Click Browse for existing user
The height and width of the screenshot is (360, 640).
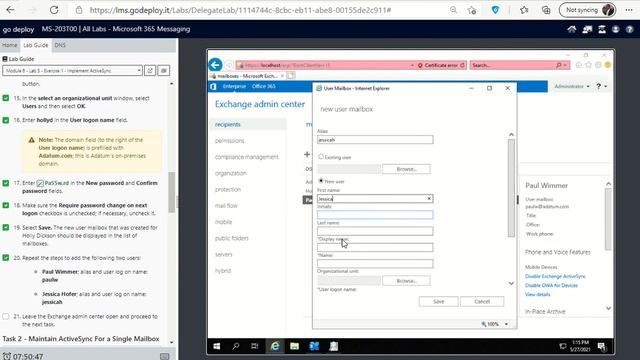pos(406,169)
